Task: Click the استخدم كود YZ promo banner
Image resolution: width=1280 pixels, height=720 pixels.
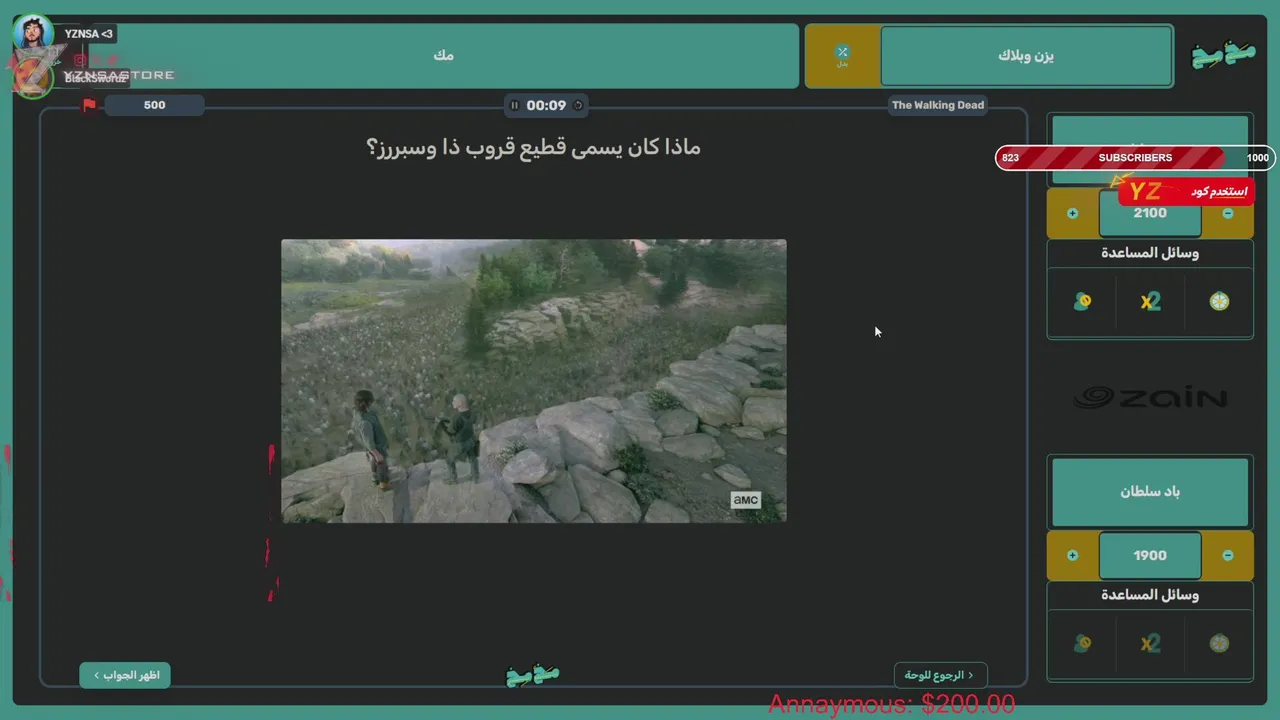Action: pos(1186,191)
